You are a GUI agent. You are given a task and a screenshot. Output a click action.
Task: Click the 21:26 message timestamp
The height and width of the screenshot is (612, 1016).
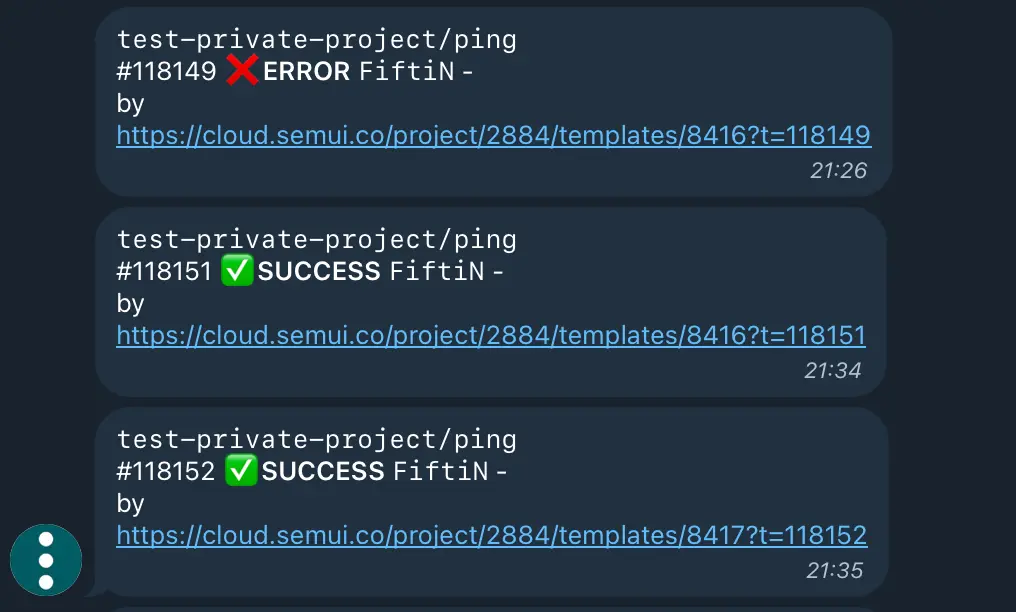838,170
